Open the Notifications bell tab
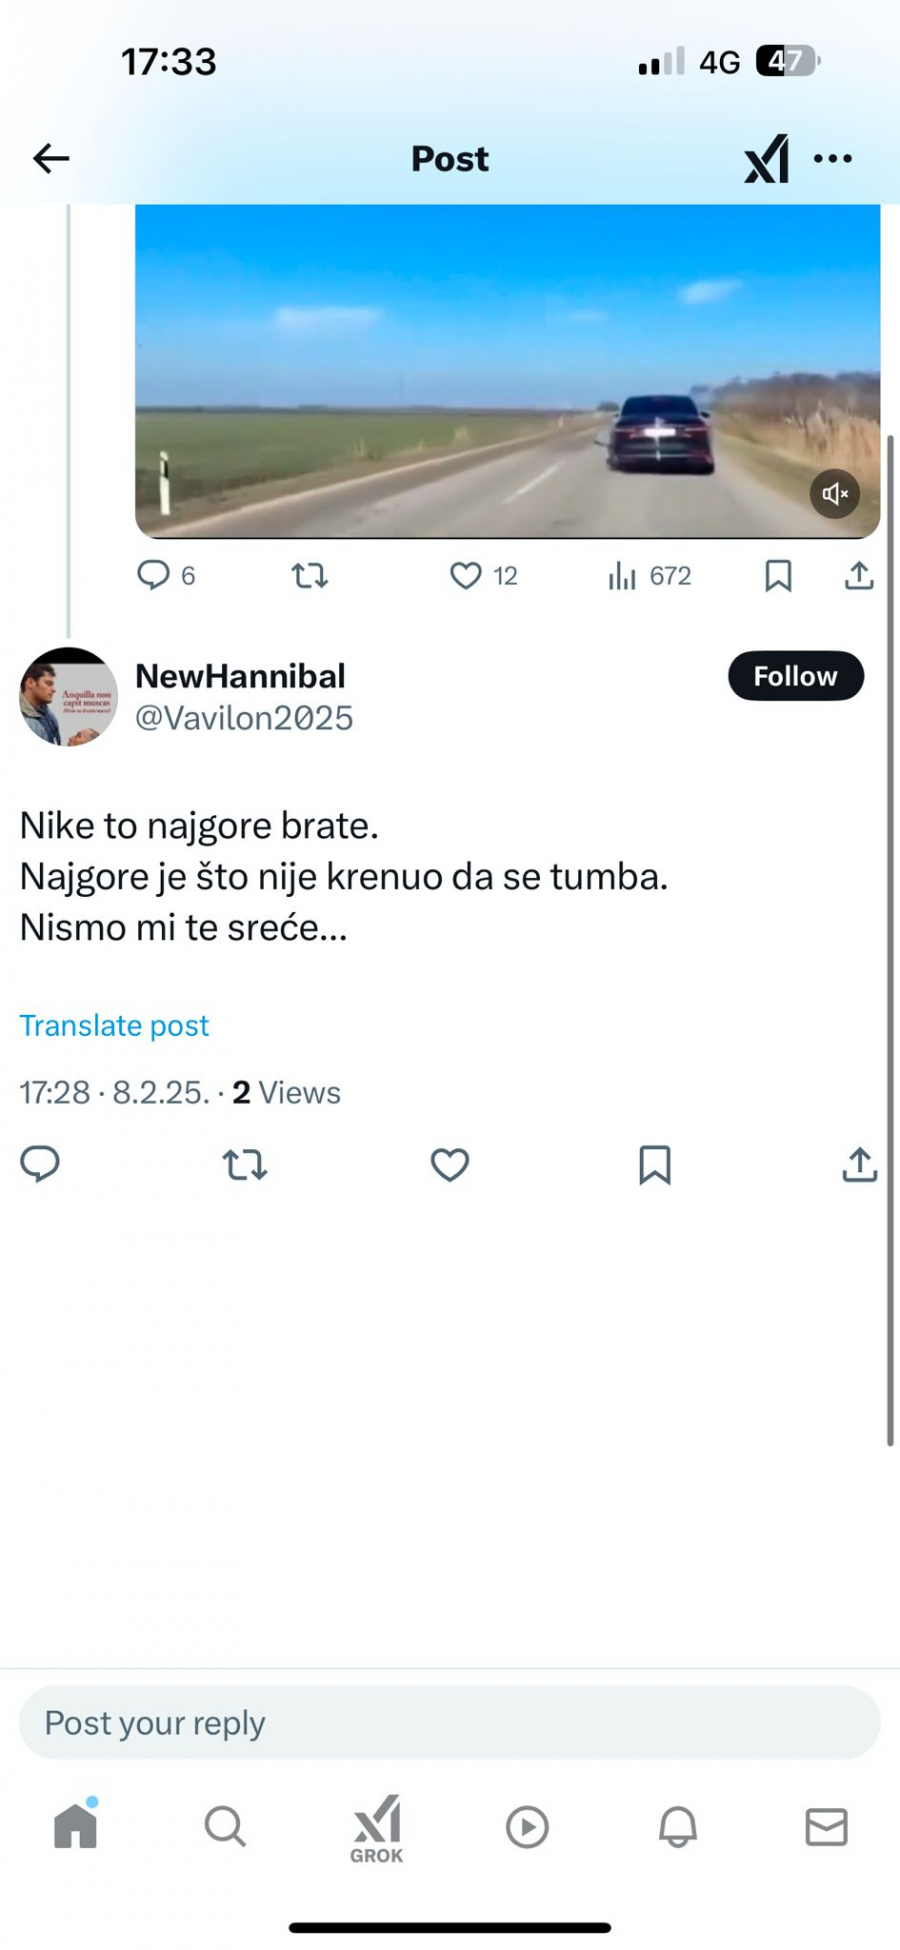The width and height of the screenshot is (900, 1950). point(677,1827)
